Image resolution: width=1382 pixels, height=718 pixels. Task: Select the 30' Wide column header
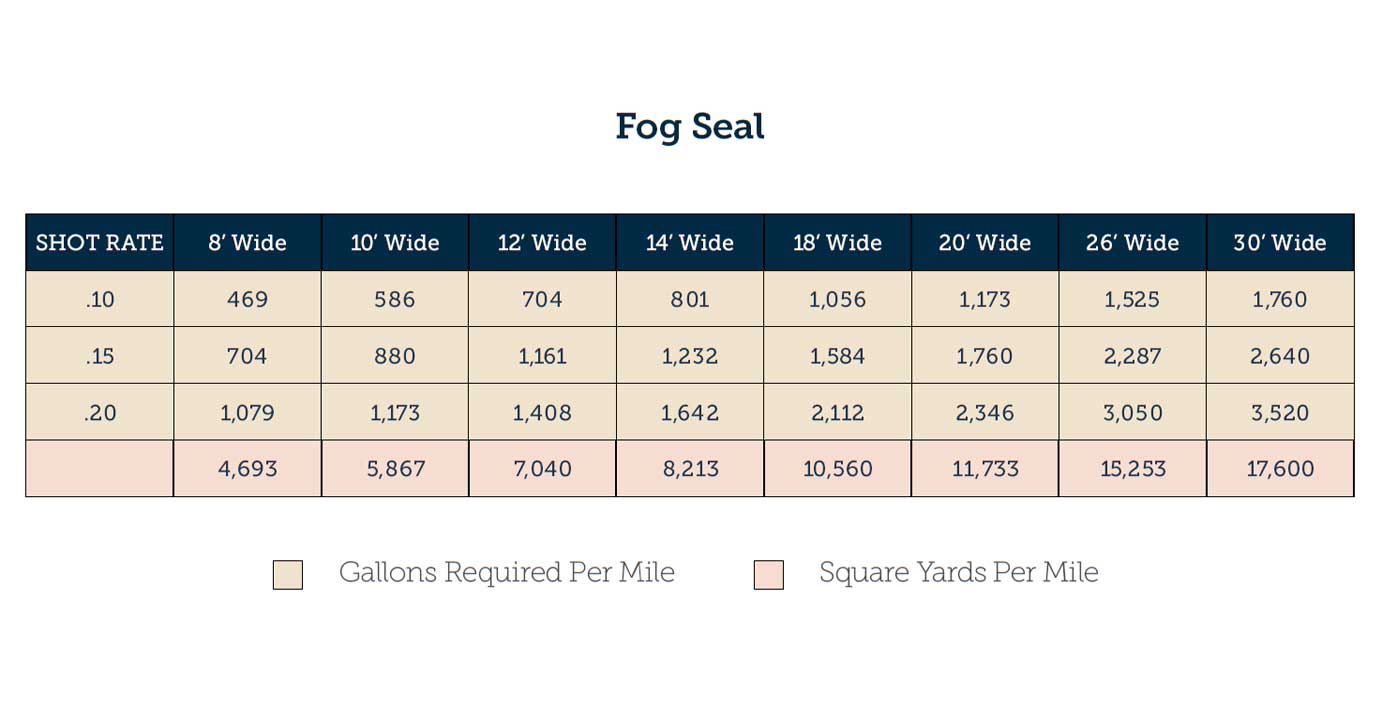[1280, 242]
